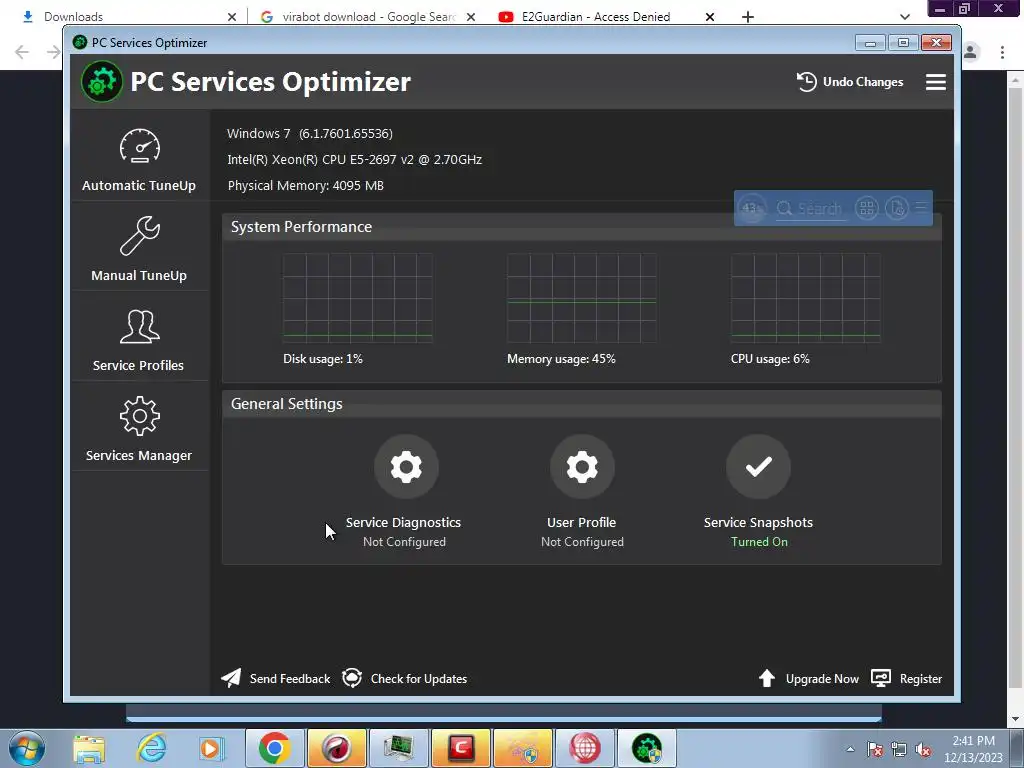Open Service Diagnostics gear setting
The height and width of the screenshot is (768, 1024).
tap(406, 467)
